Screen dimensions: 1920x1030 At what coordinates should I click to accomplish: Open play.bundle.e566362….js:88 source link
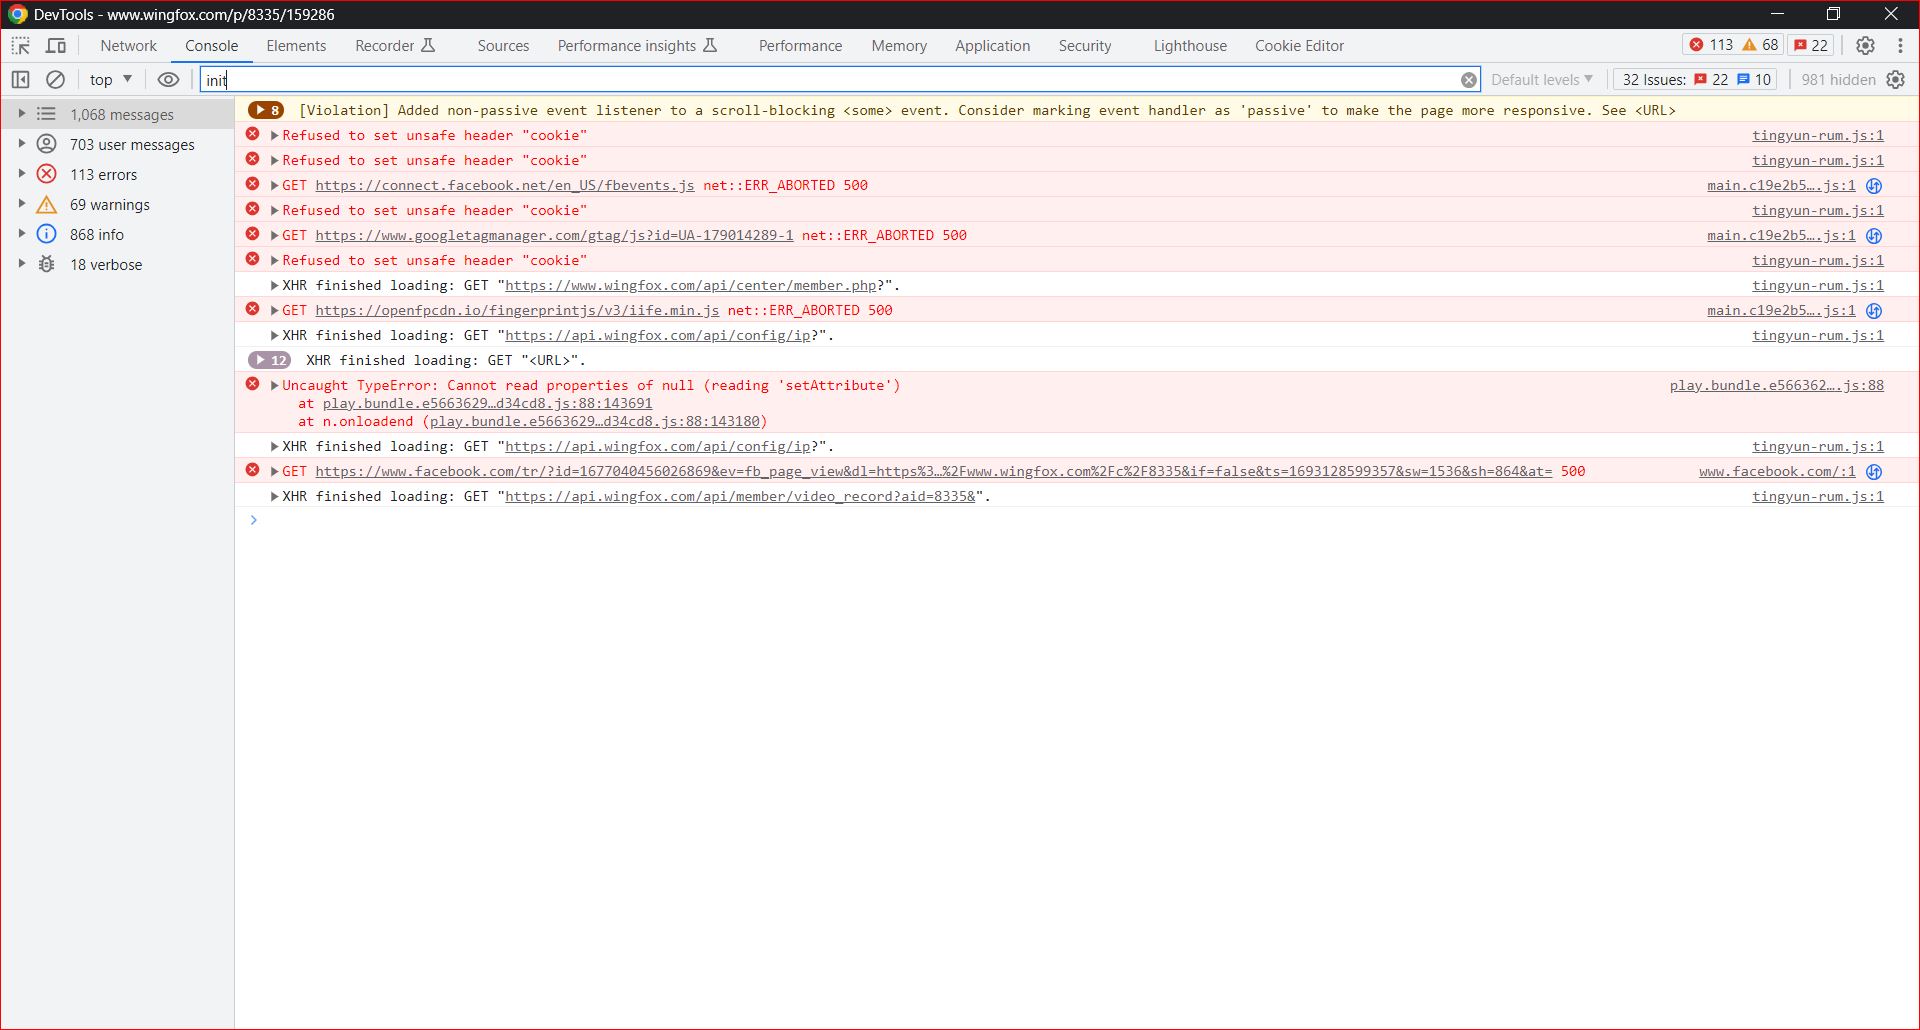[x=1776, y=385]
